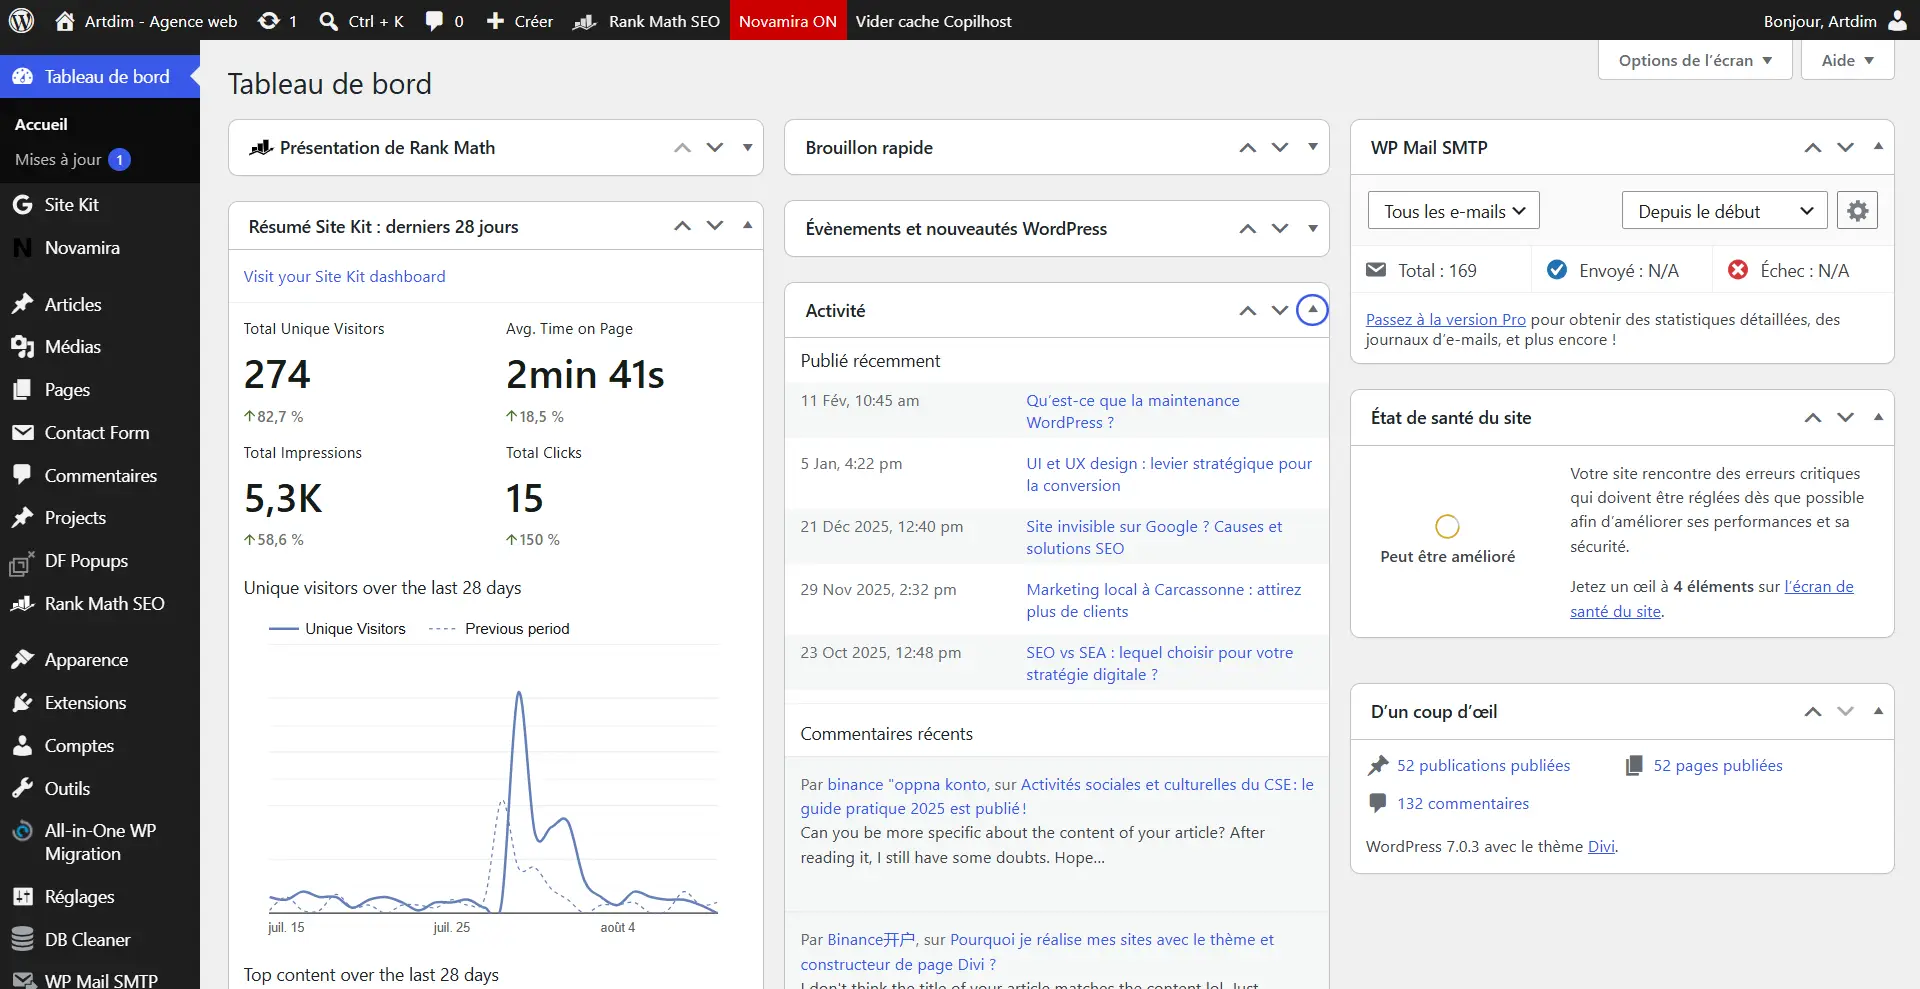Open Rank Math SEO from the sidebar
1920x989 pixels.
click(x=100, y=604)
